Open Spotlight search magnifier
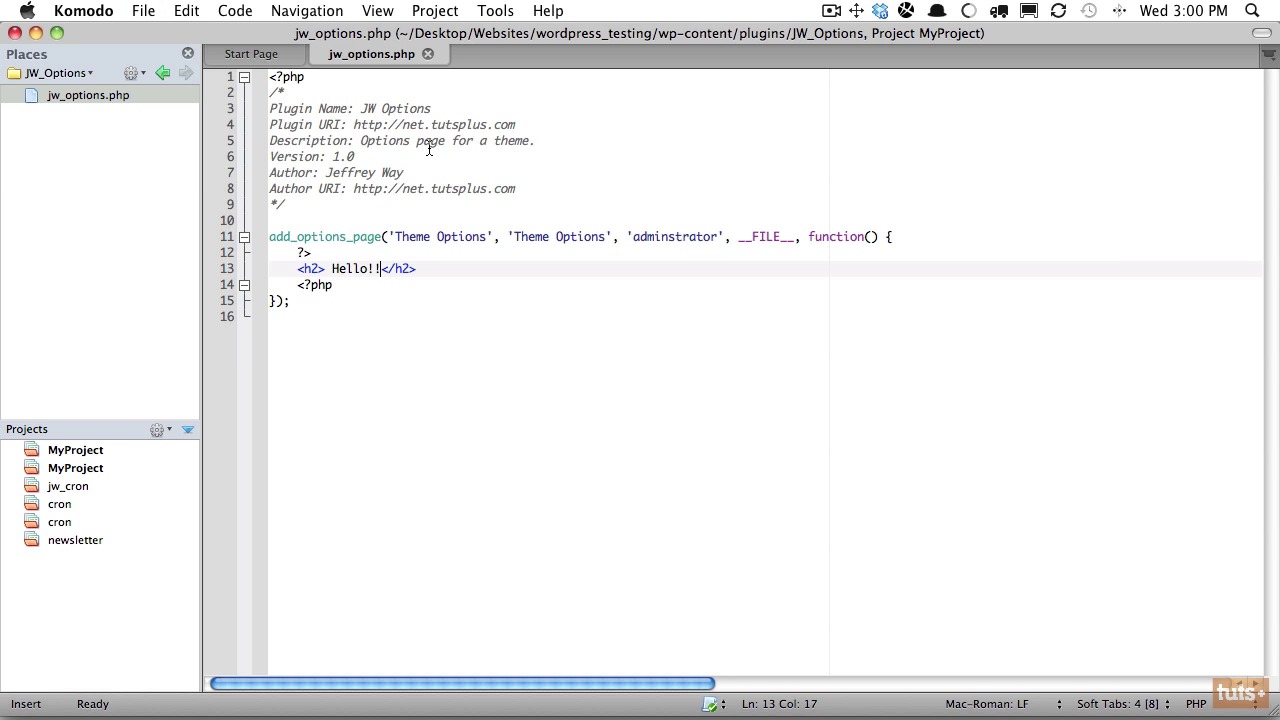Screen dimensions: 1280x720 click(1252, 11)
